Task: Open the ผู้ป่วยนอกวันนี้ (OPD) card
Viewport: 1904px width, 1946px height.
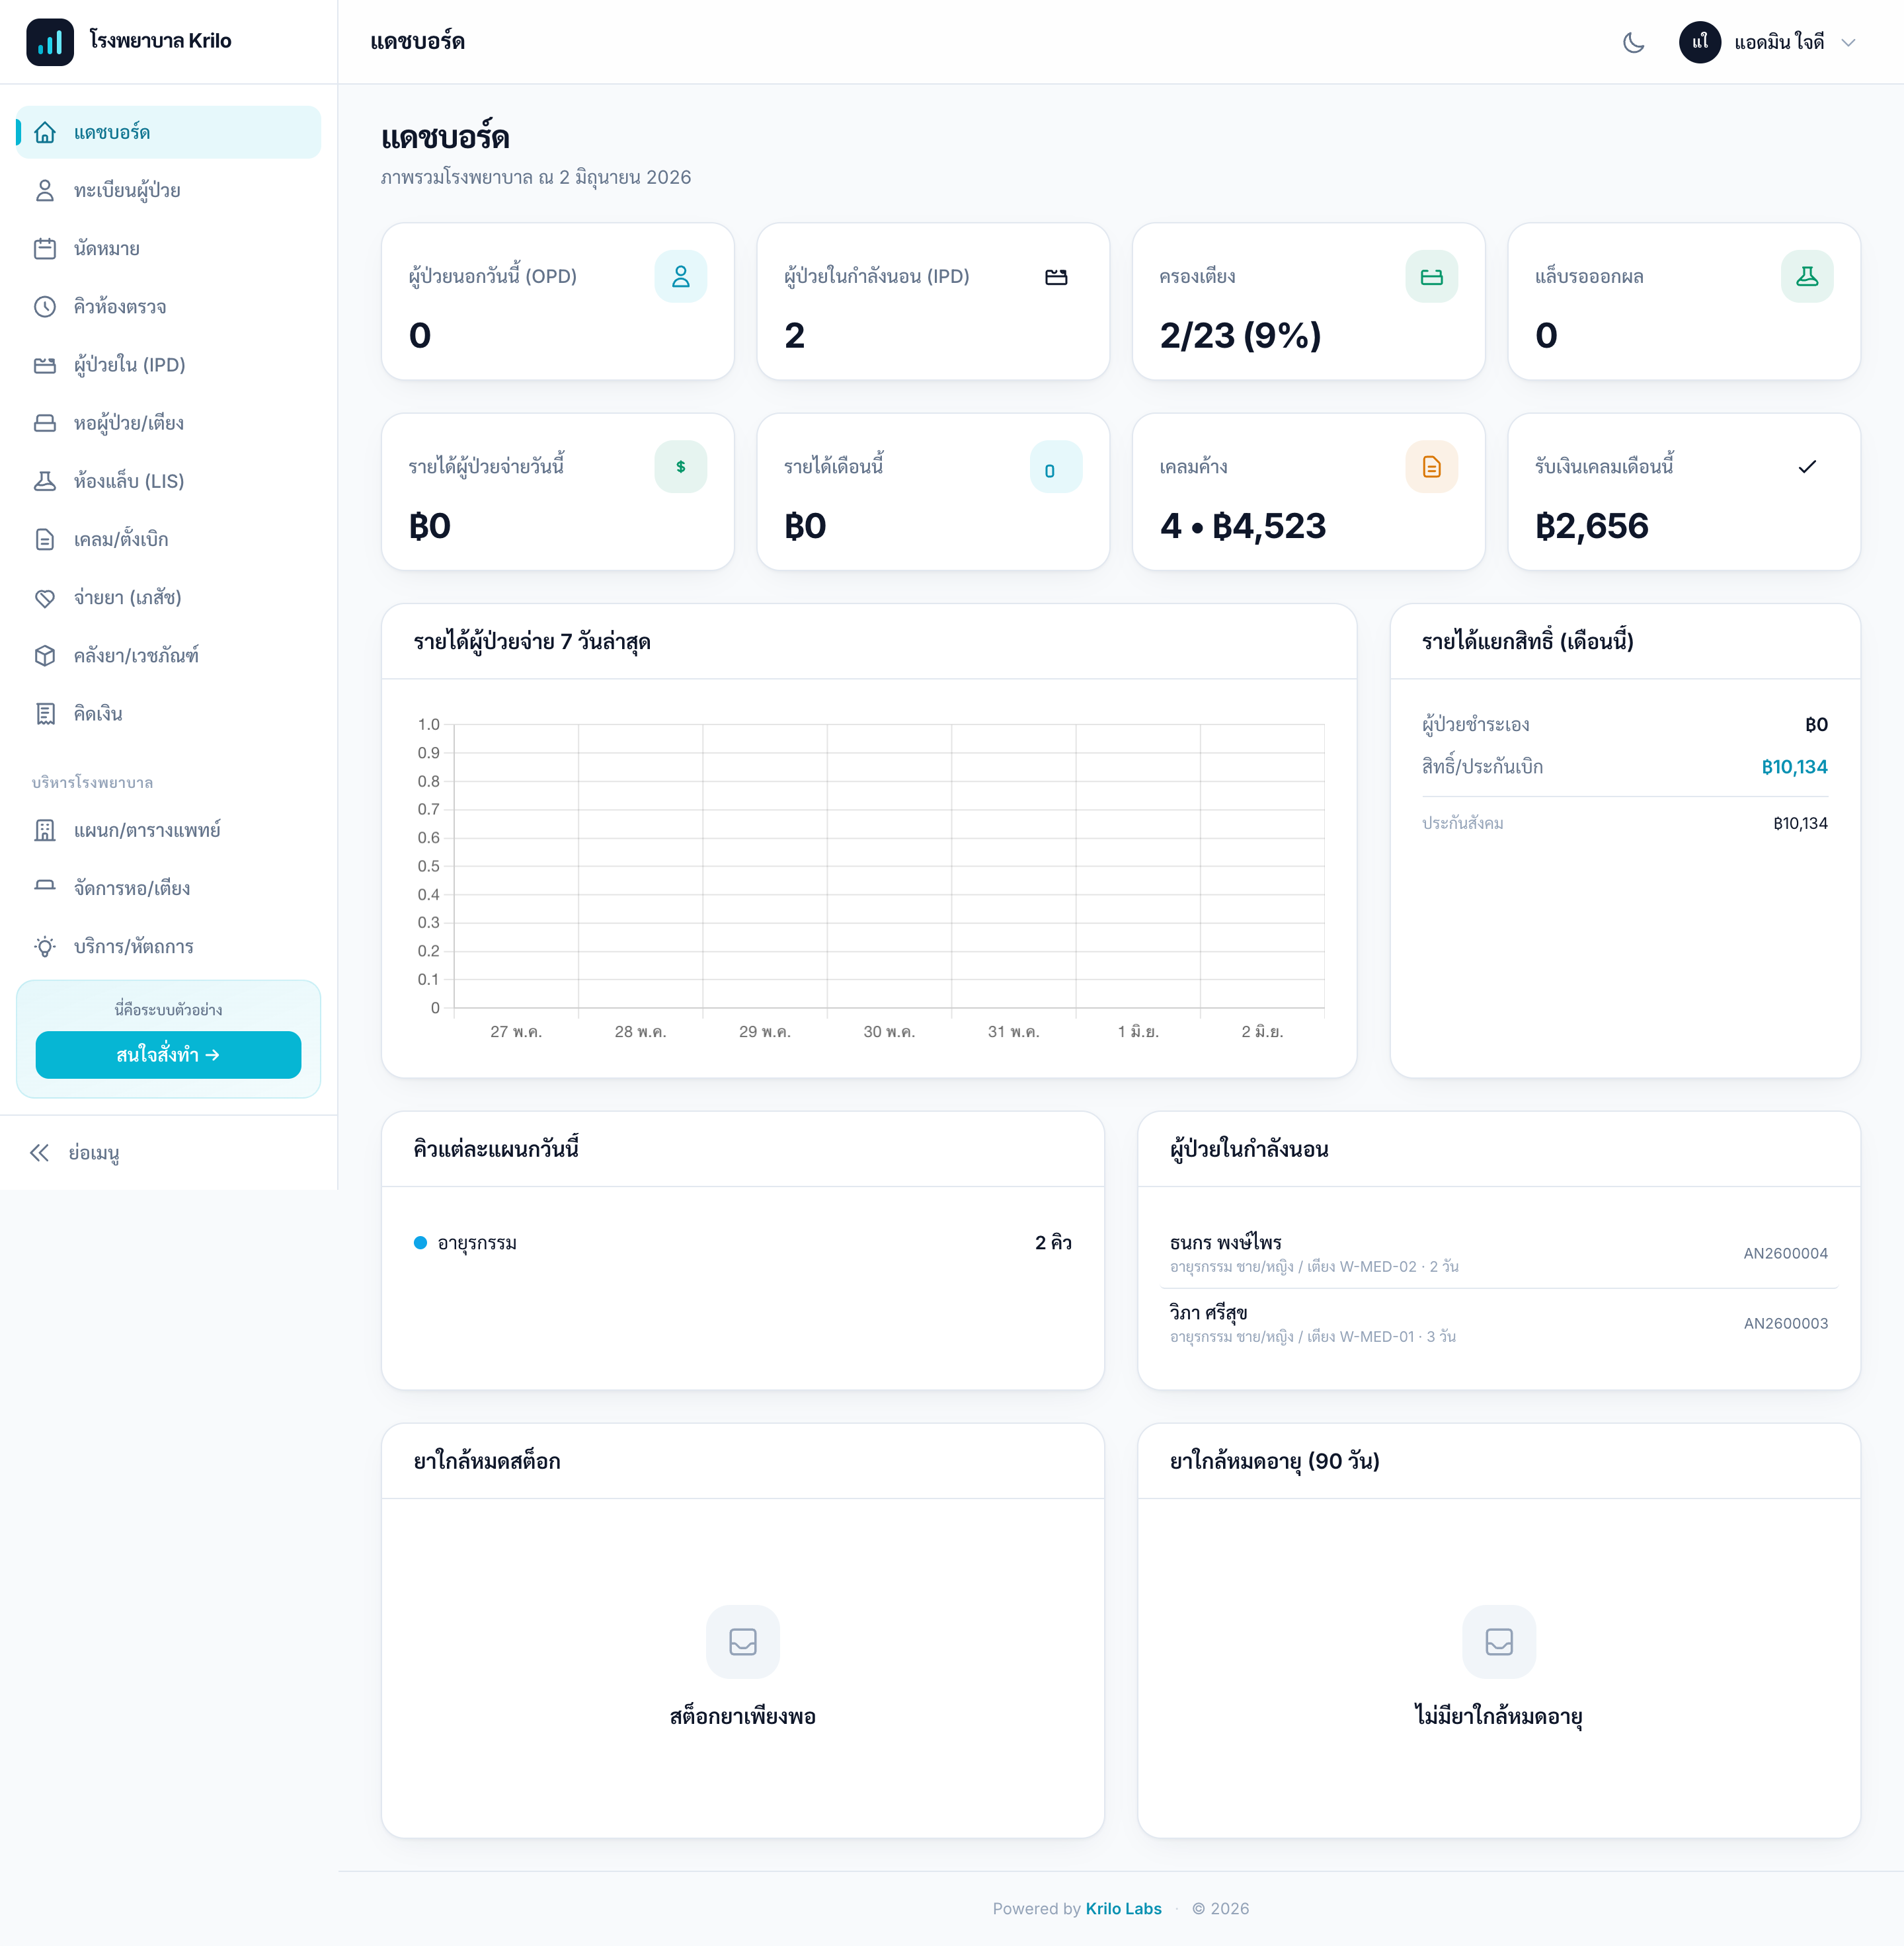Action: (x=558, y=301)
